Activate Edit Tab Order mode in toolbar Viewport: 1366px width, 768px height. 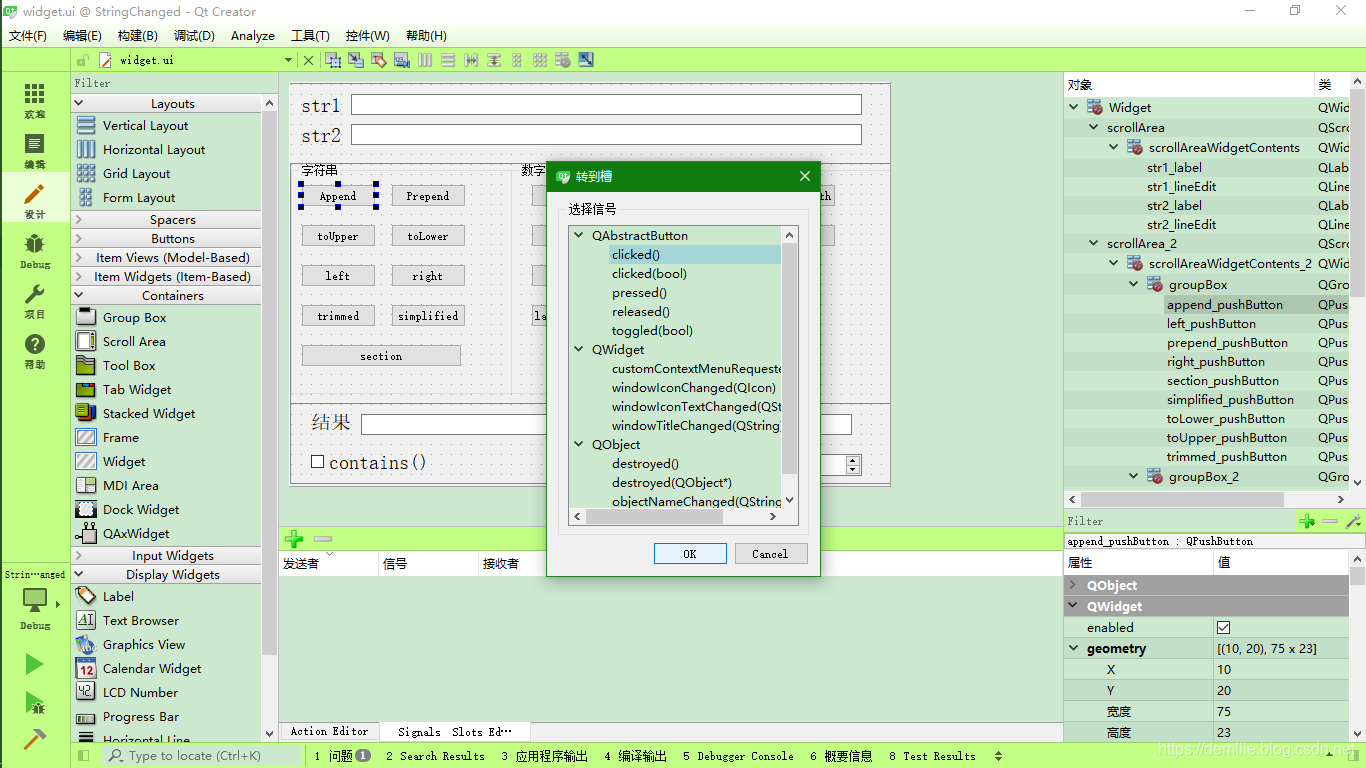coord(402,60)
